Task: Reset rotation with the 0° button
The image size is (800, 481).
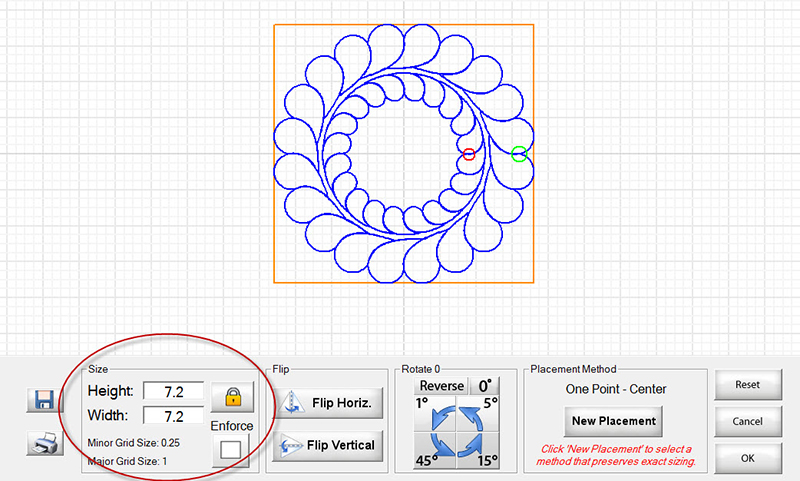Action: tap(487, 386)
